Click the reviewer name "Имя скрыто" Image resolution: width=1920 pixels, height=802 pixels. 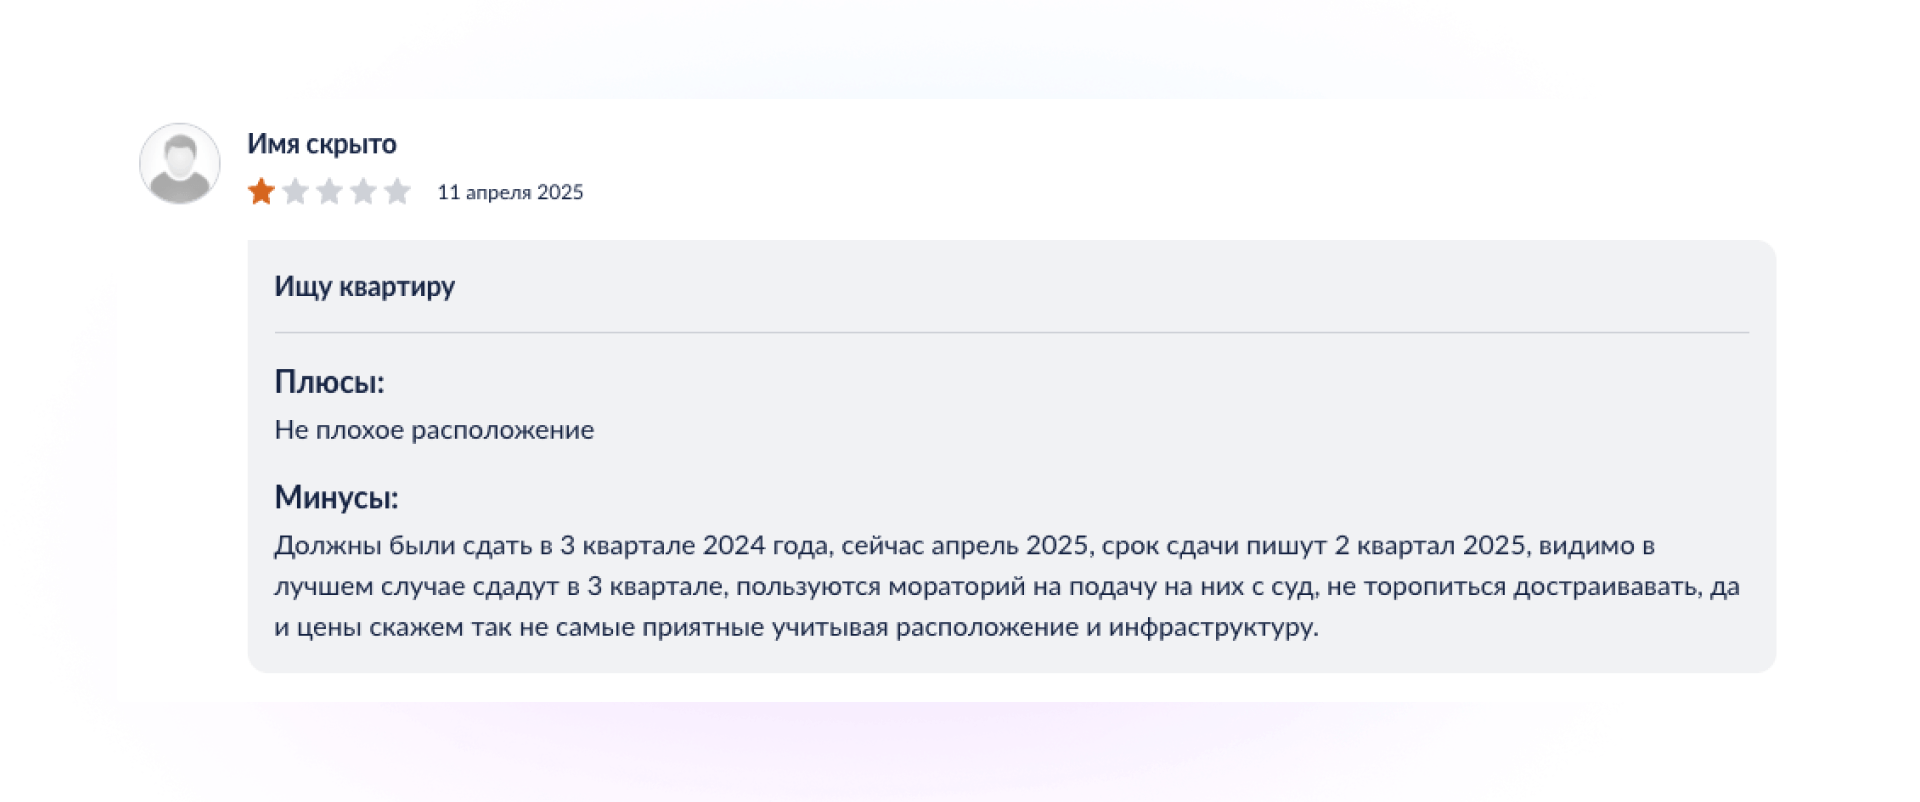coord(322,144)
